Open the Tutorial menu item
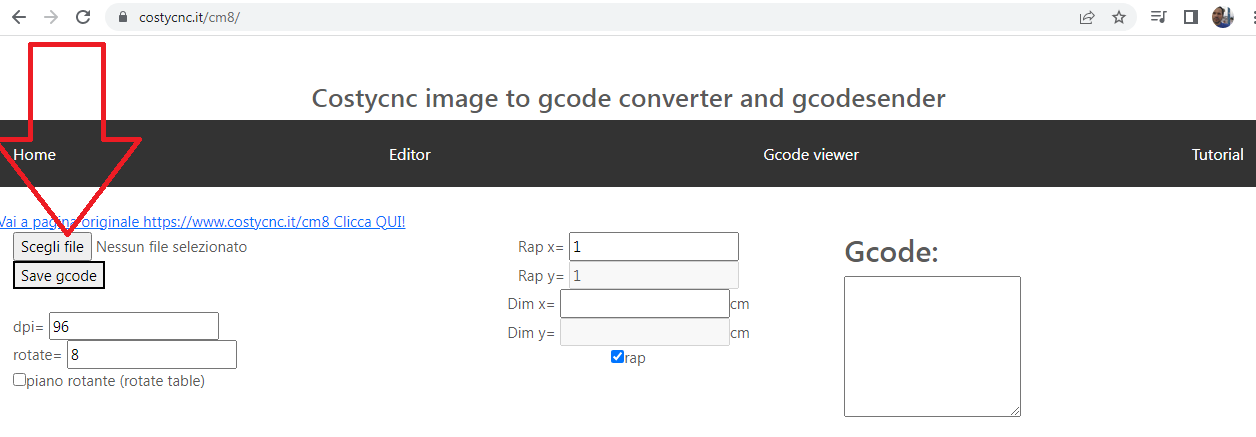Viewport: 1256px width, 437px height. tap(1217, 155)
